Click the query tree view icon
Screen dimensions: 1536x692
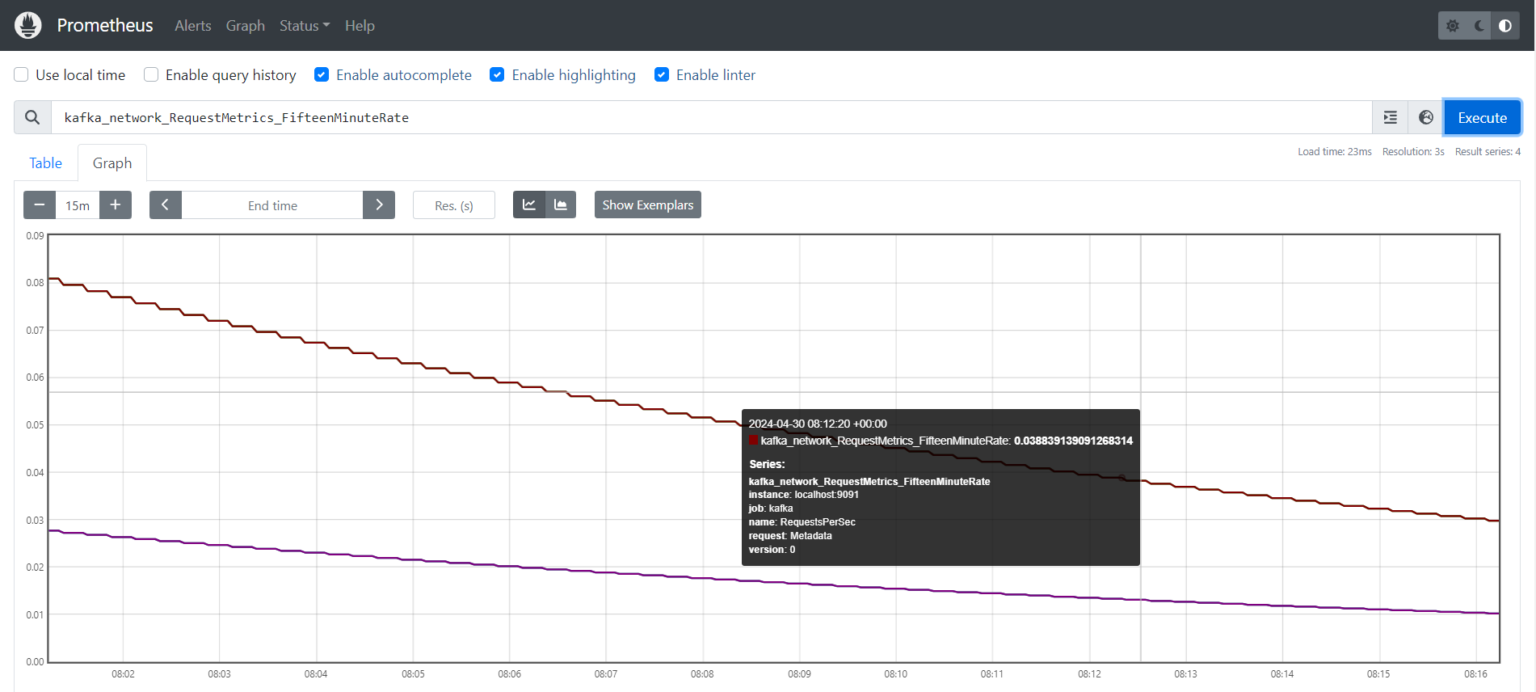pos(1389,117)
